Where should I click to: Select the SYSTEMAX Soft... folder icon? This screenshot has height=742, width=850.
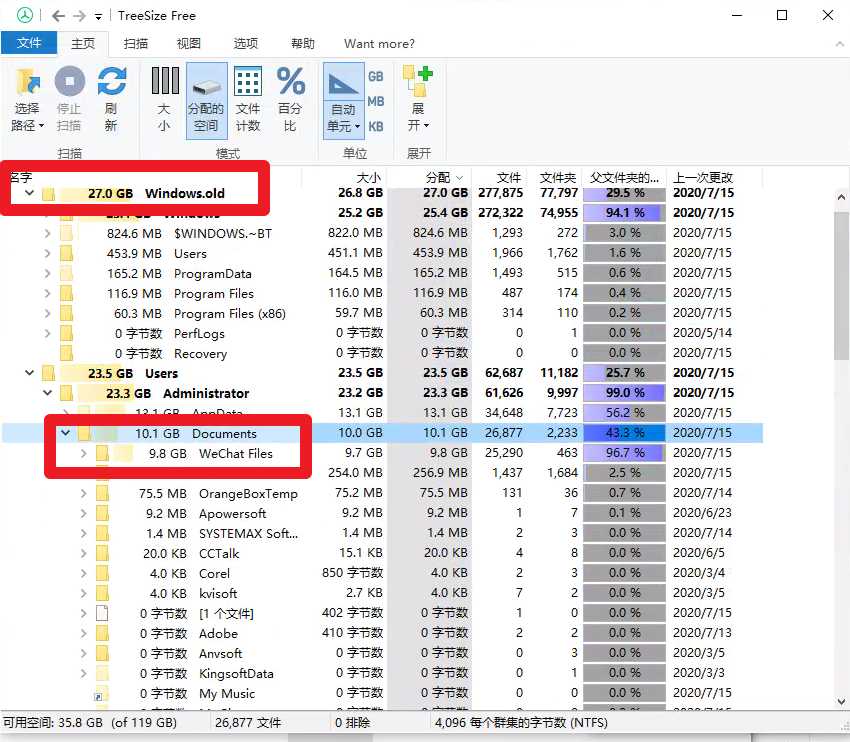102,533
